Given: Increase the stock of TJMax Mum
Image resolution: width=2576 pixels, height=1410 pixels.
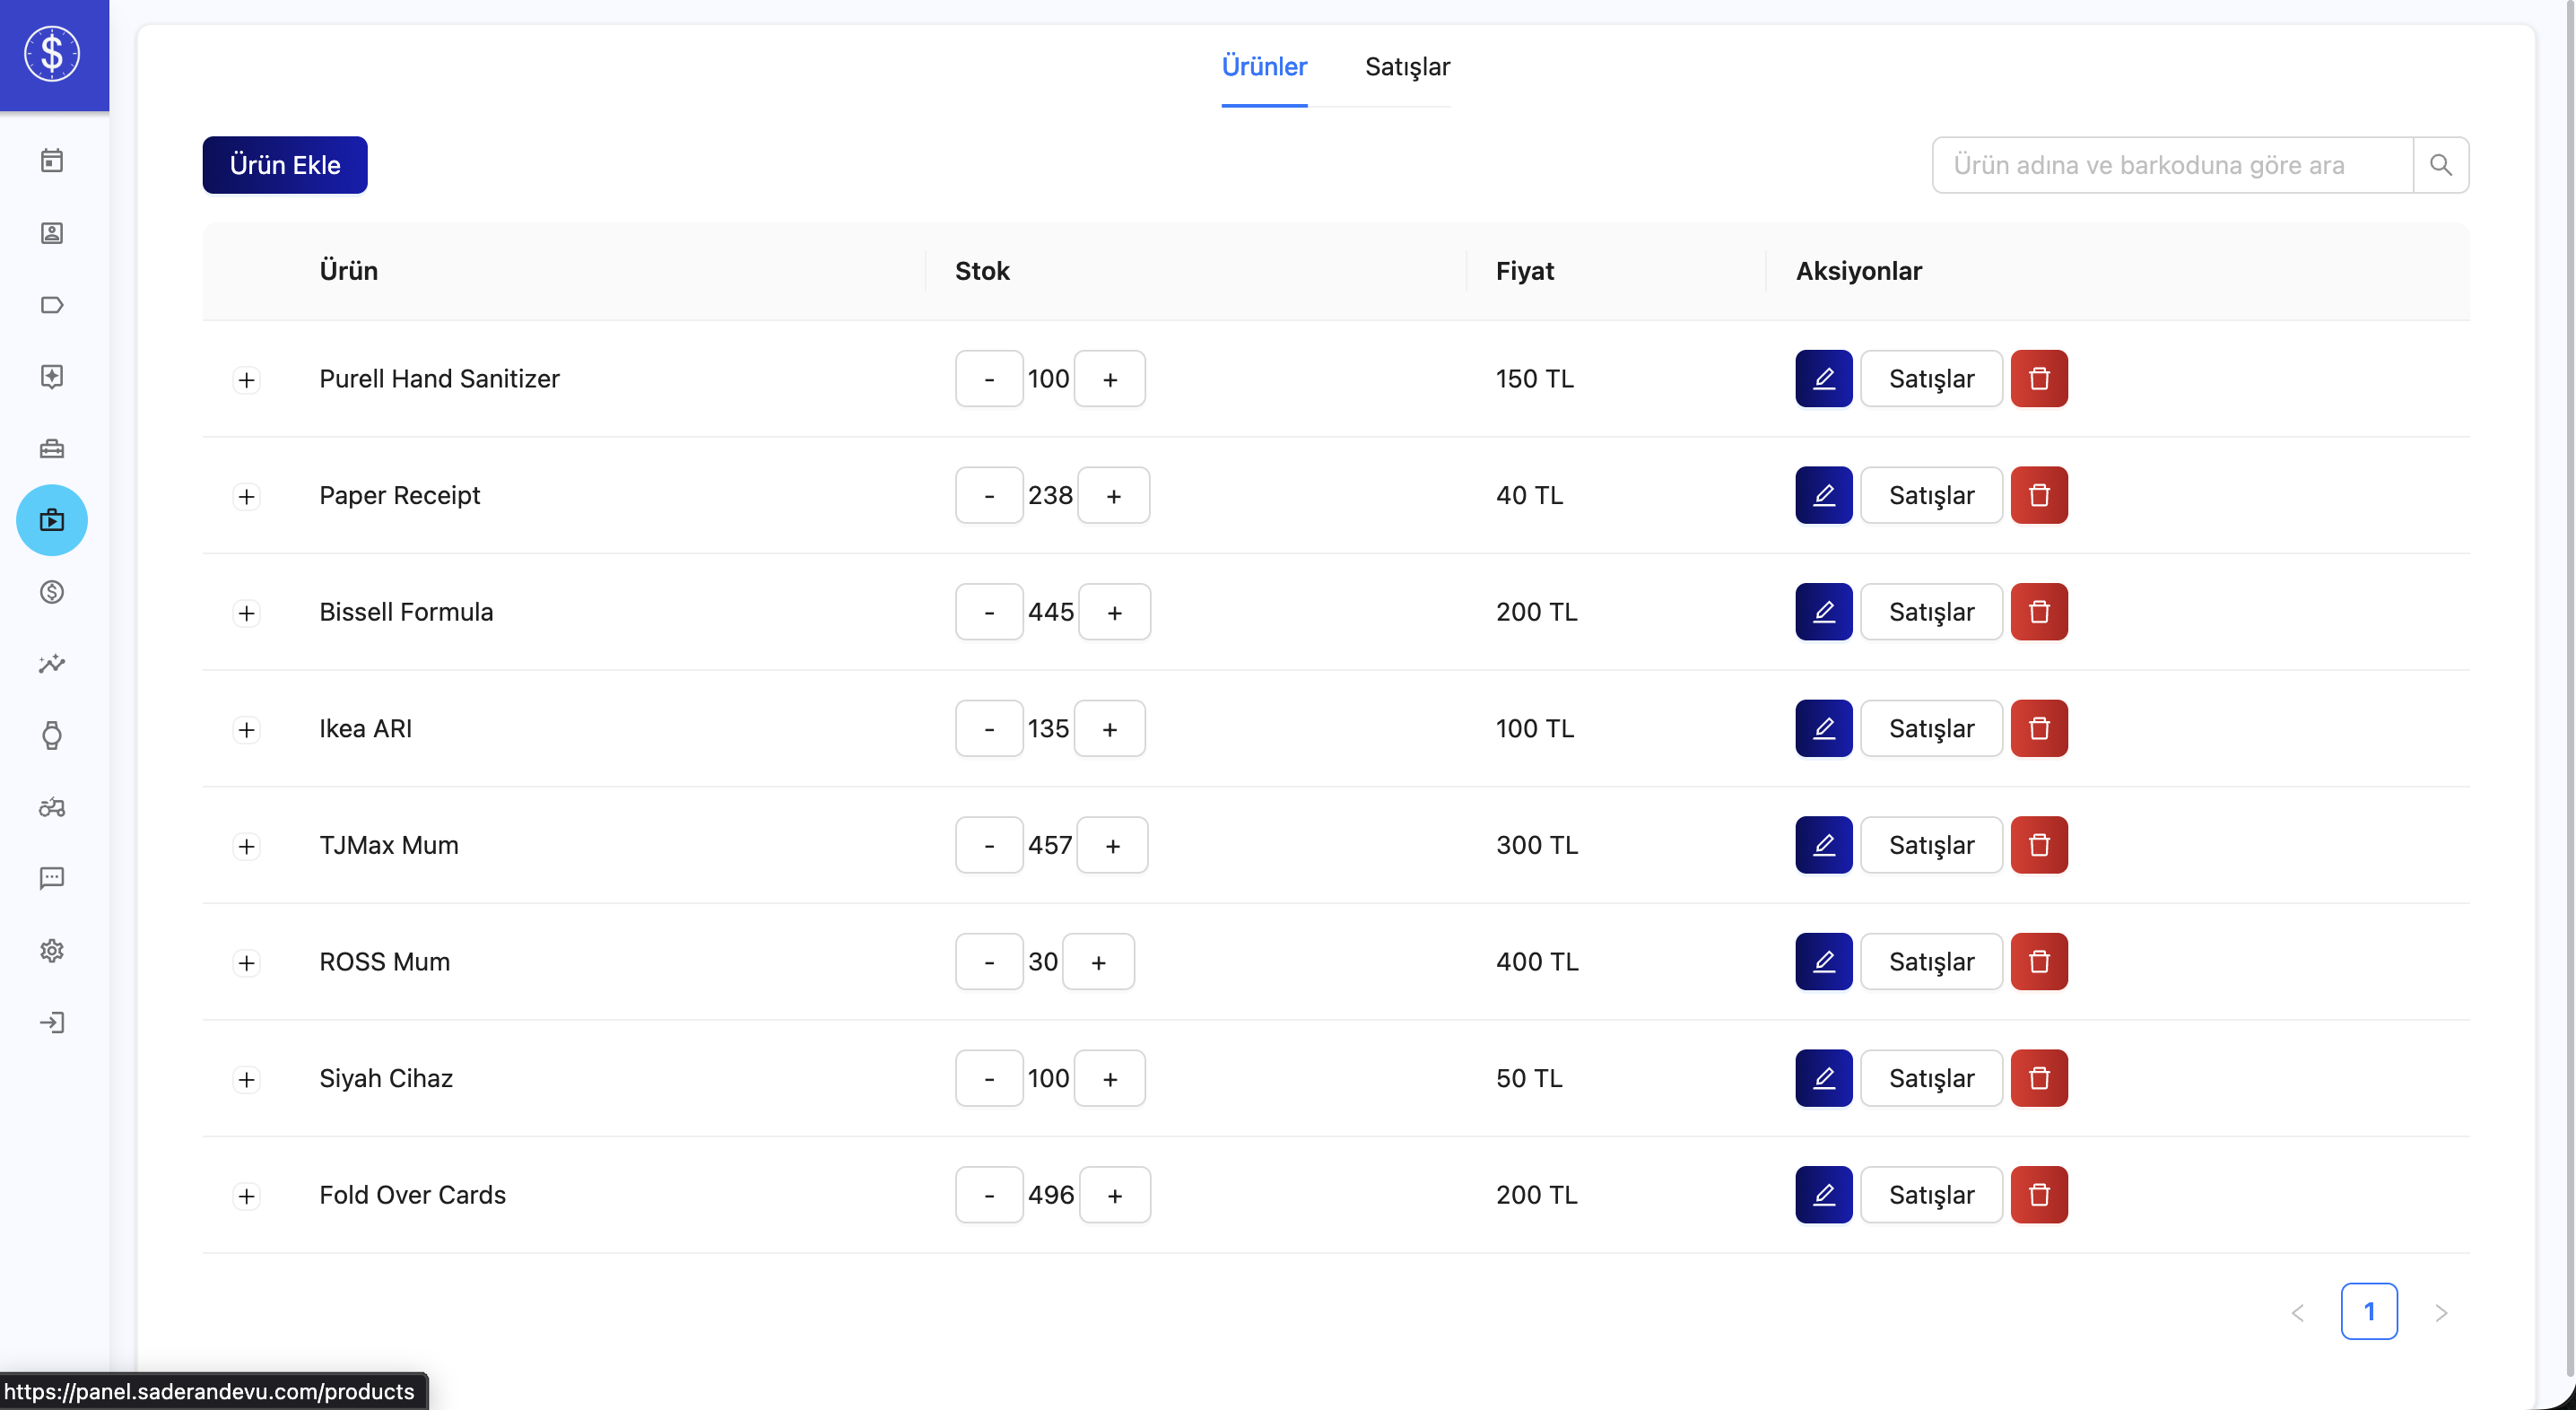Looking at the screenshot, I should pyautogui.click(x=1112, y=846).
